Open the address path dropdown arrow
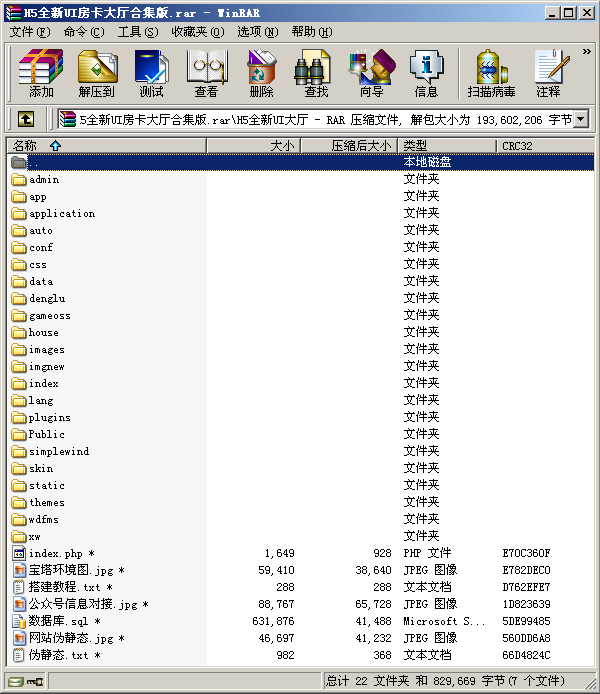 point(581,119)
